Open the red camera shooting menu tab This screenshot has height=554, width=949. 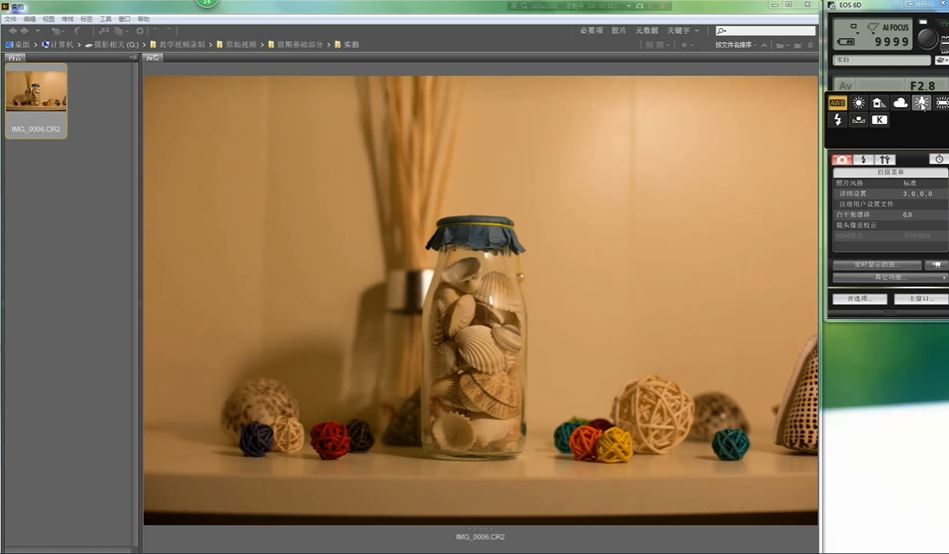click(x=842, y=159)
